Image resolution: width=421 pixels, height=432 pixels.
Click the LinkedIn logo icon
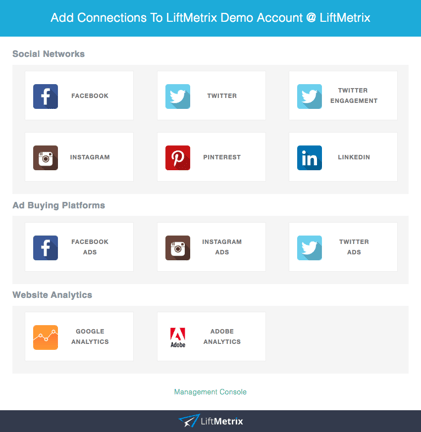coord(309,158)
